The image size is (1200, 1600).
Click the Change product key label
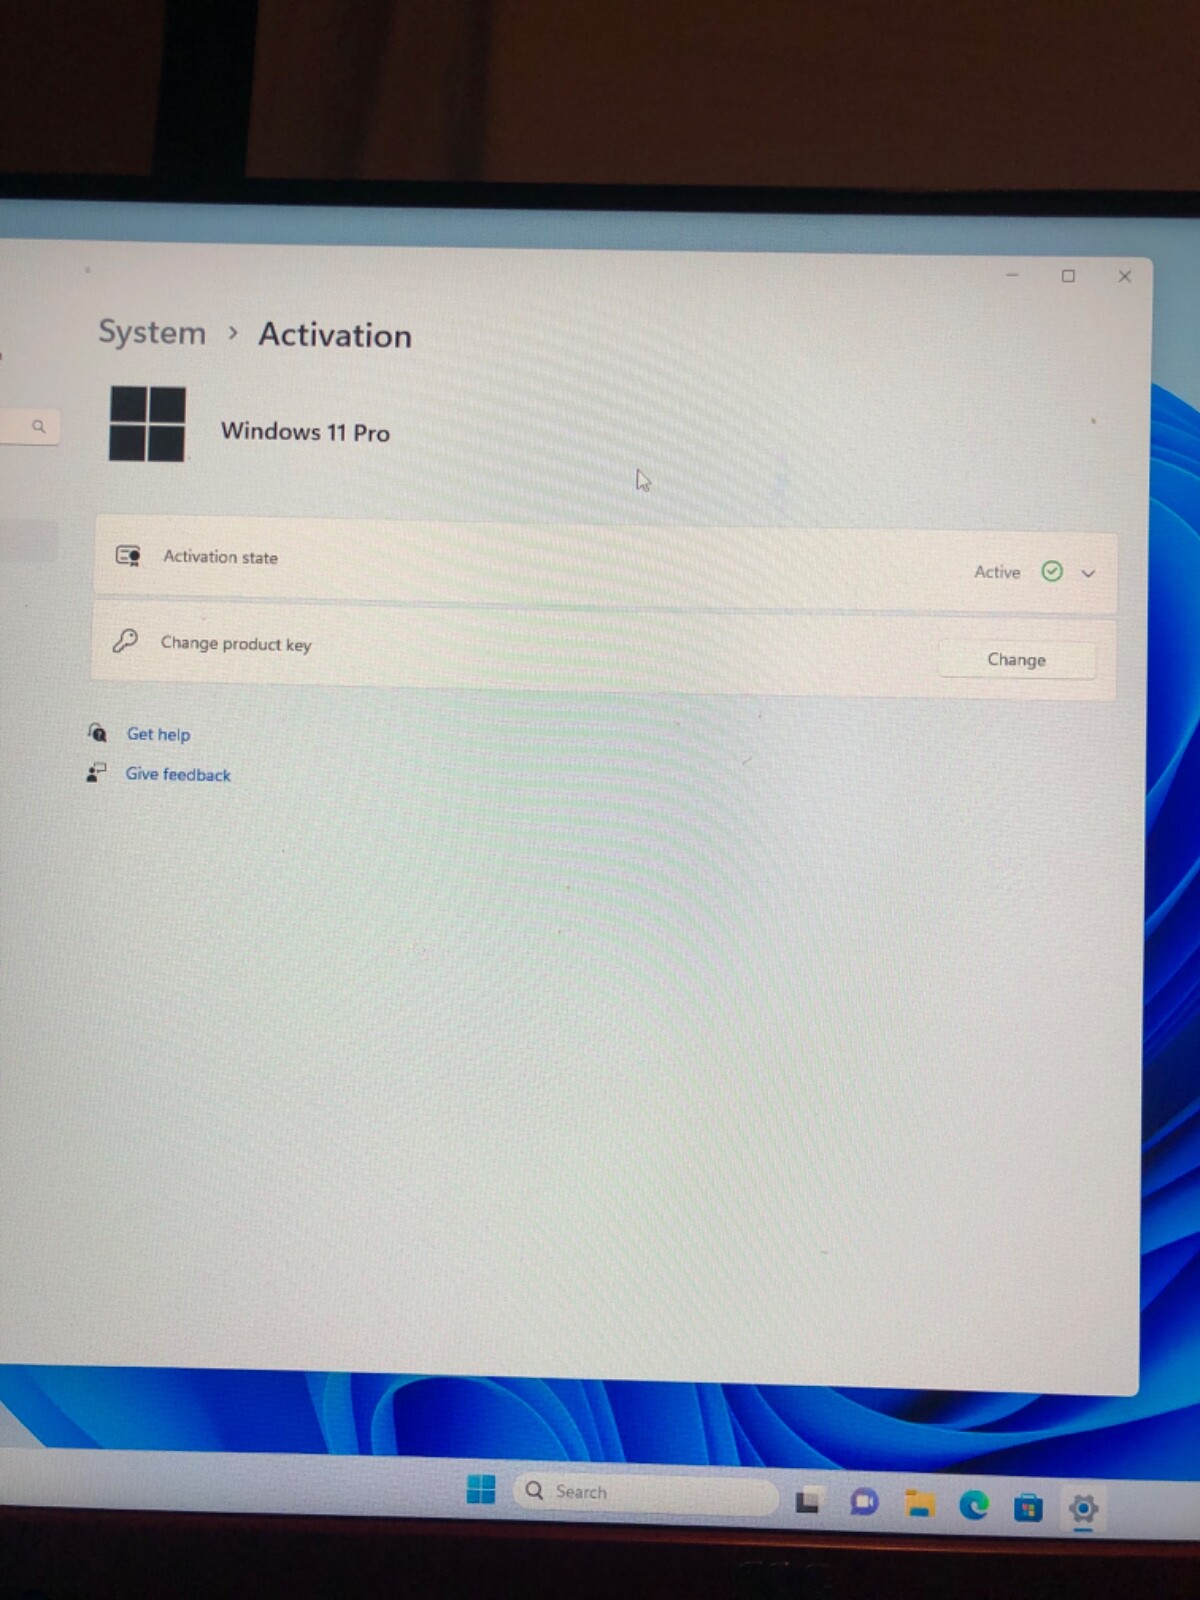point(236,644)
